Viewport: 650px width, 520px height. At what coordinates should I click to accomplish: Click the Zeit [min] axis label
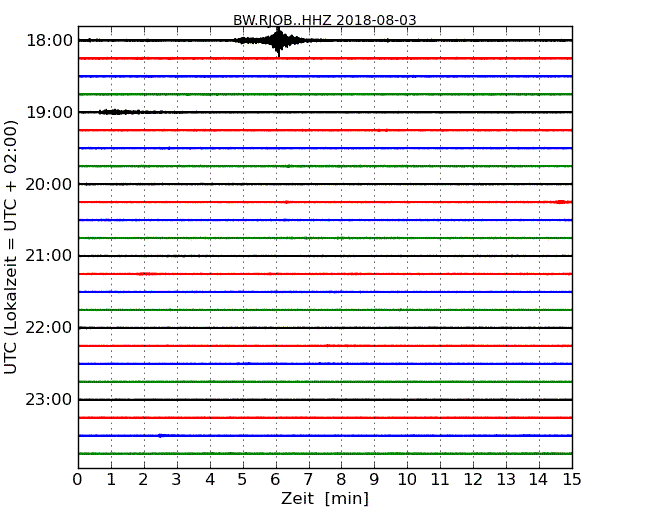(325, 498)
